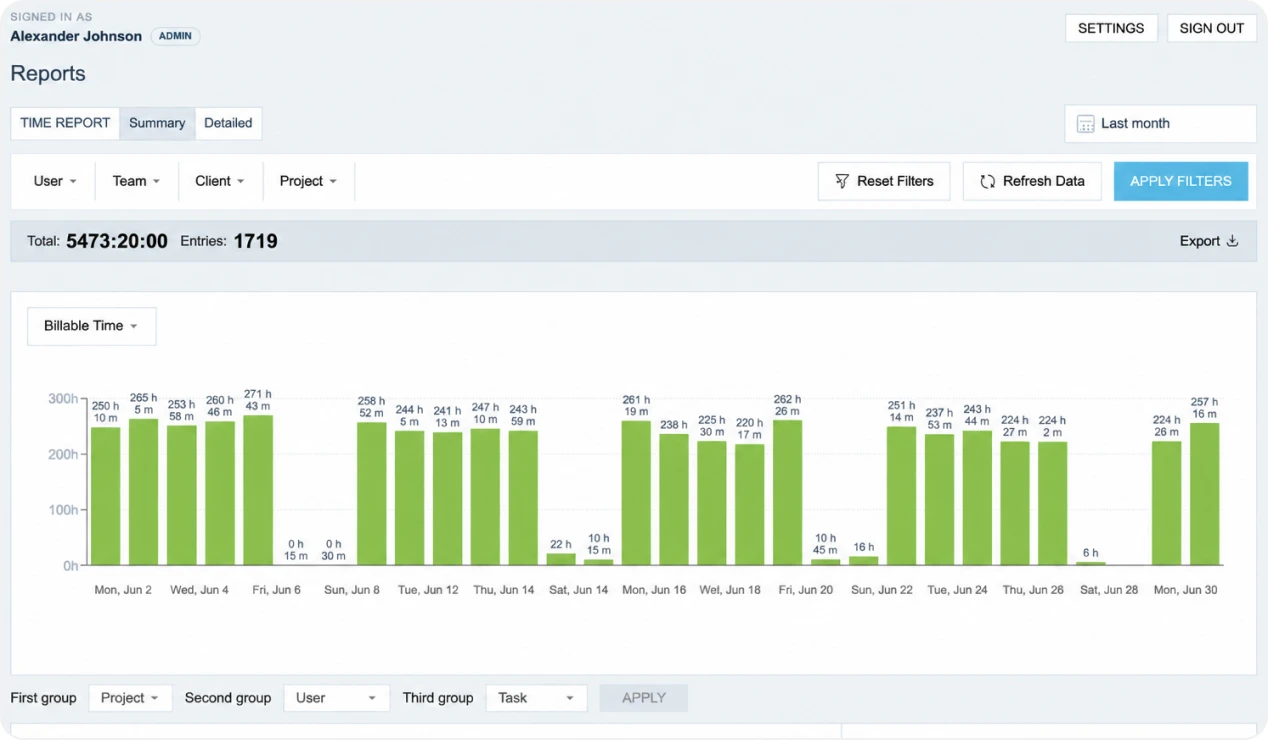Open the Third group dropdown set to Task
The width and height of the screenshot is (1268, 740).
(536, 698)
